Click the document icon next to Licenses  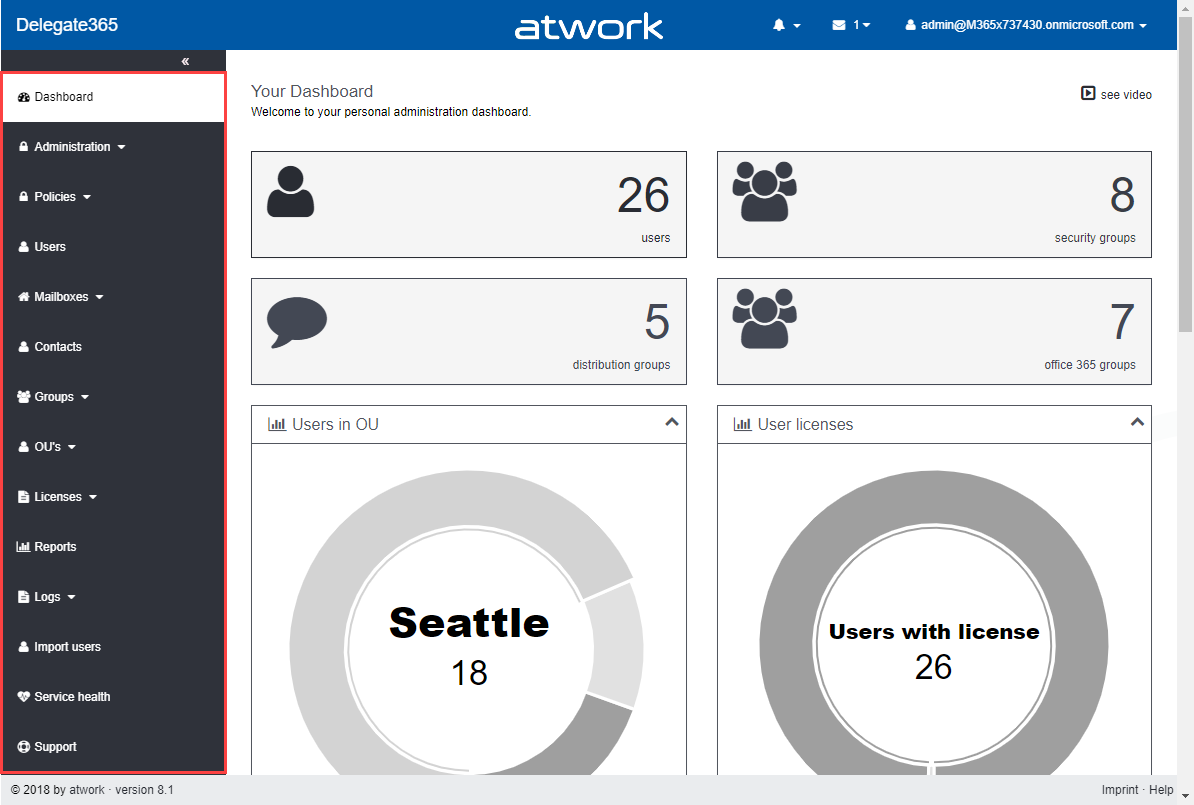pos(24,497)
